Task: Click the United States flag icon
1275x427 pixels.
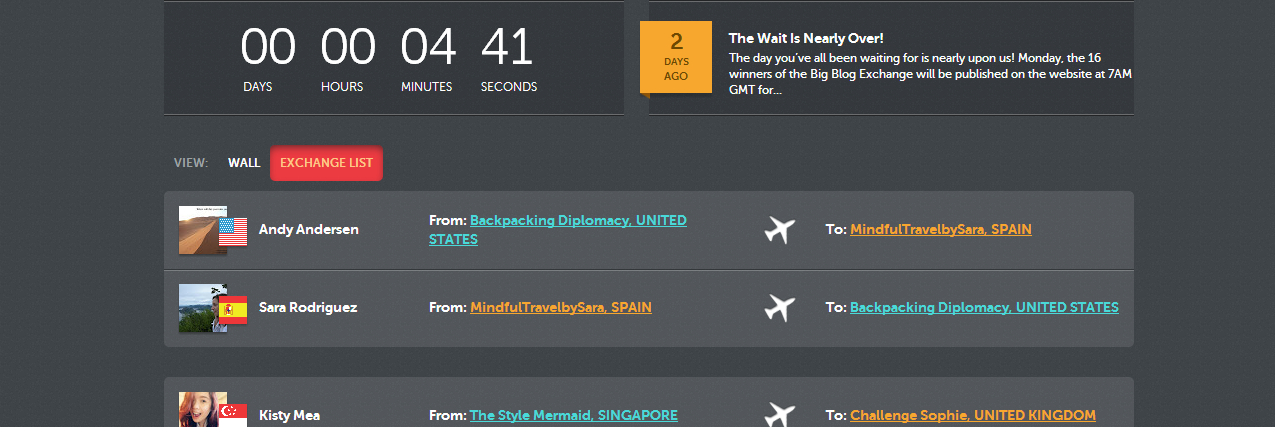Action: click(233, 232)
